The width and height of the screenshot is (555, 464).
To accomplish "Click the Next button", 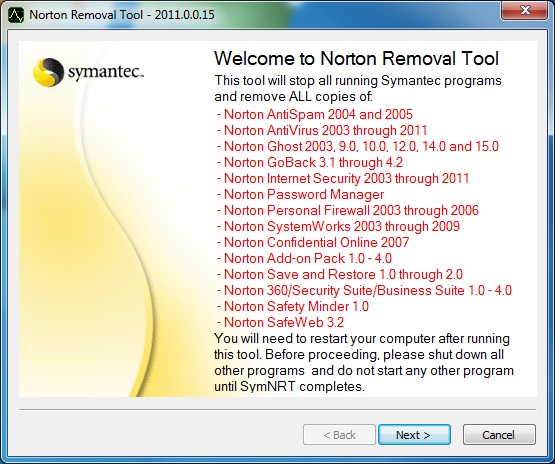I will point(414,435).
